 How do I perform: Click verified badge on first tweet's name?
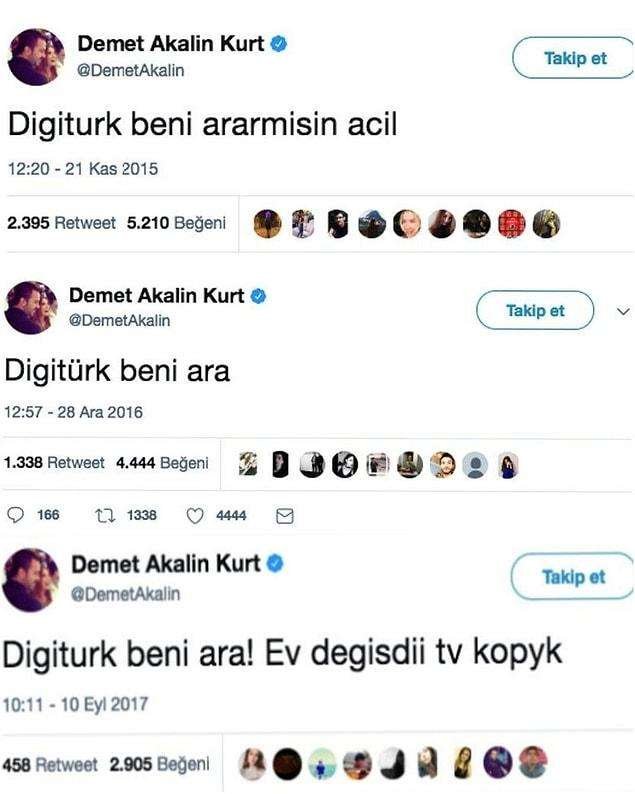[x=279, y=44]
